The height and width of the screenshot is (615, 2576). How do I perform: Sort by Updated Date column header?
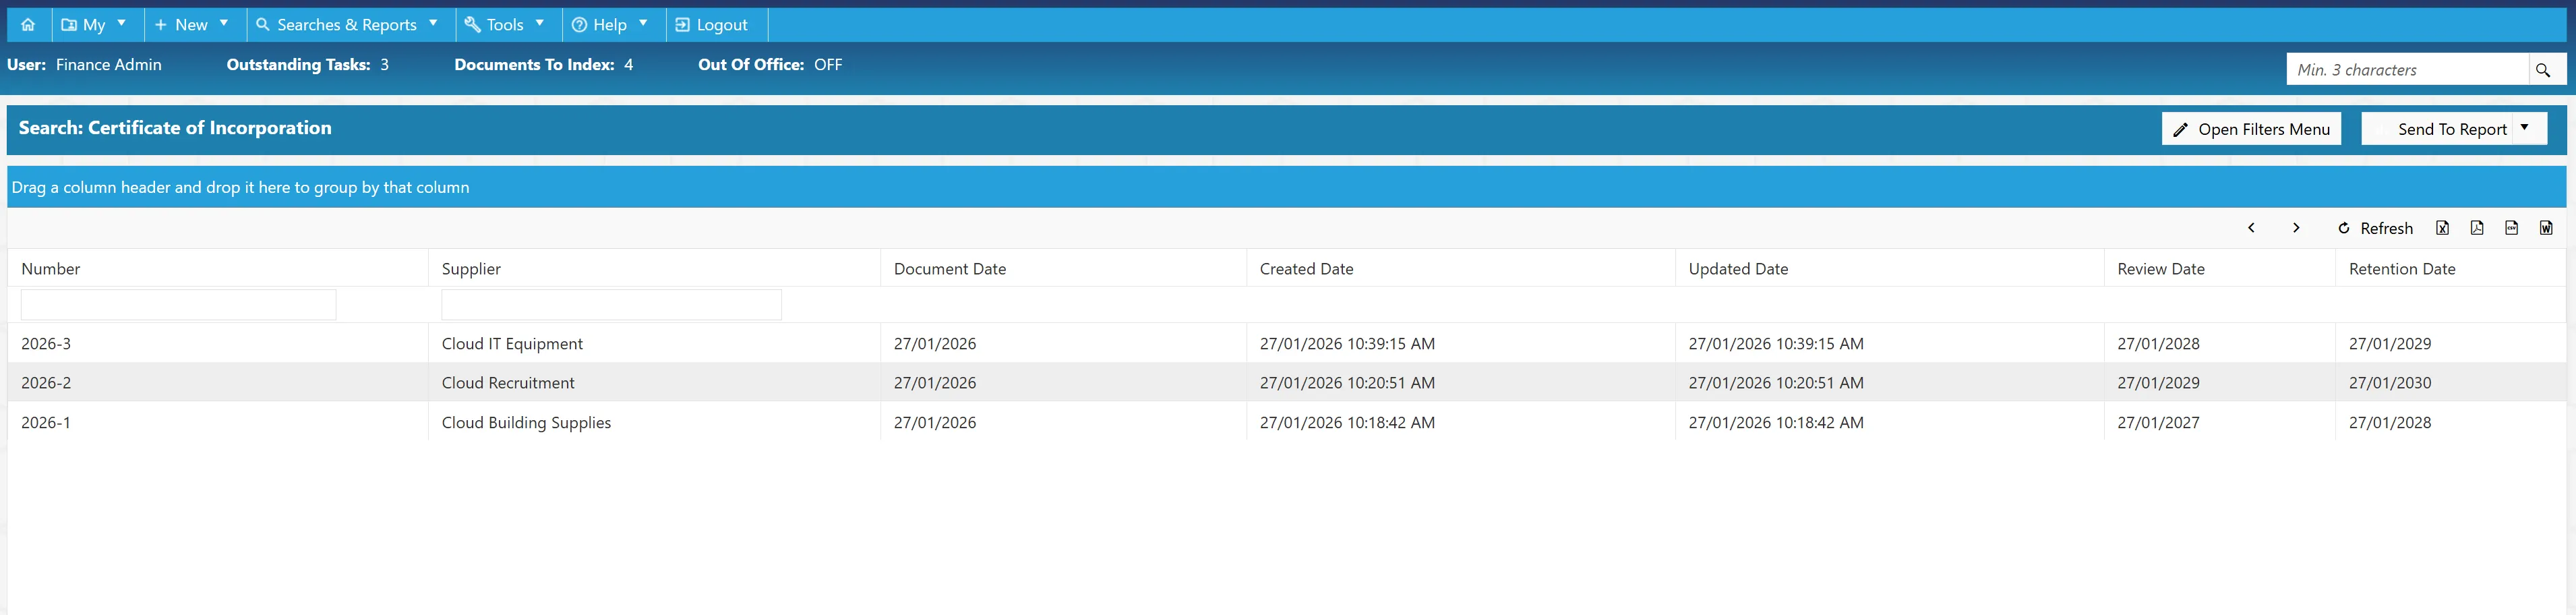tap(1738, 269)
